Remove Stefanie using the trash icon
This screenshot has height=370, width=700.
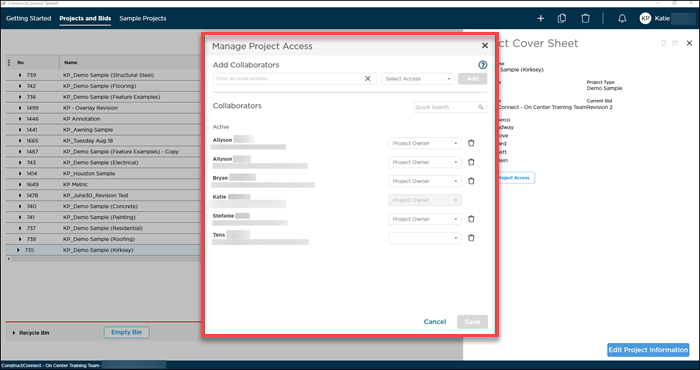(x=471, y=219)
